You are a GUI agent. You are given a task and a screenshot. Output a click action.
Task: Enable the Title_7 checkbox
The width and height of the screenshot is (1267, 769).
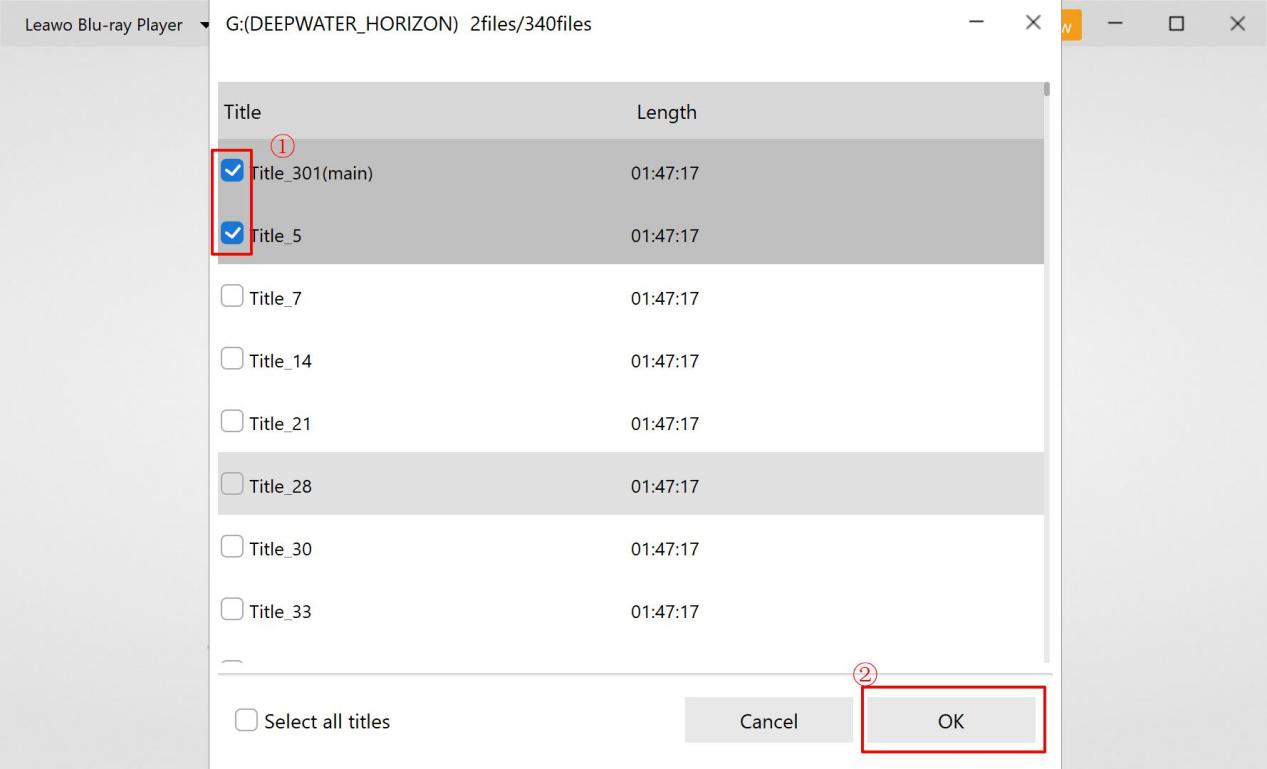[231, 297]
